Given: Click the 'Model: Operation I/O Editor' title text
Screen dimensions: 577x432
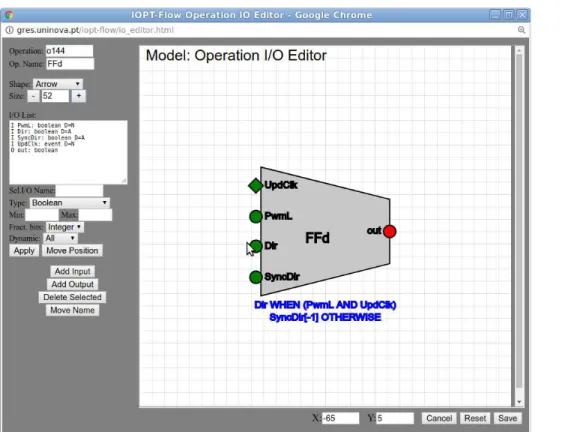Looking at the screenshot, I should coord(236,56).
